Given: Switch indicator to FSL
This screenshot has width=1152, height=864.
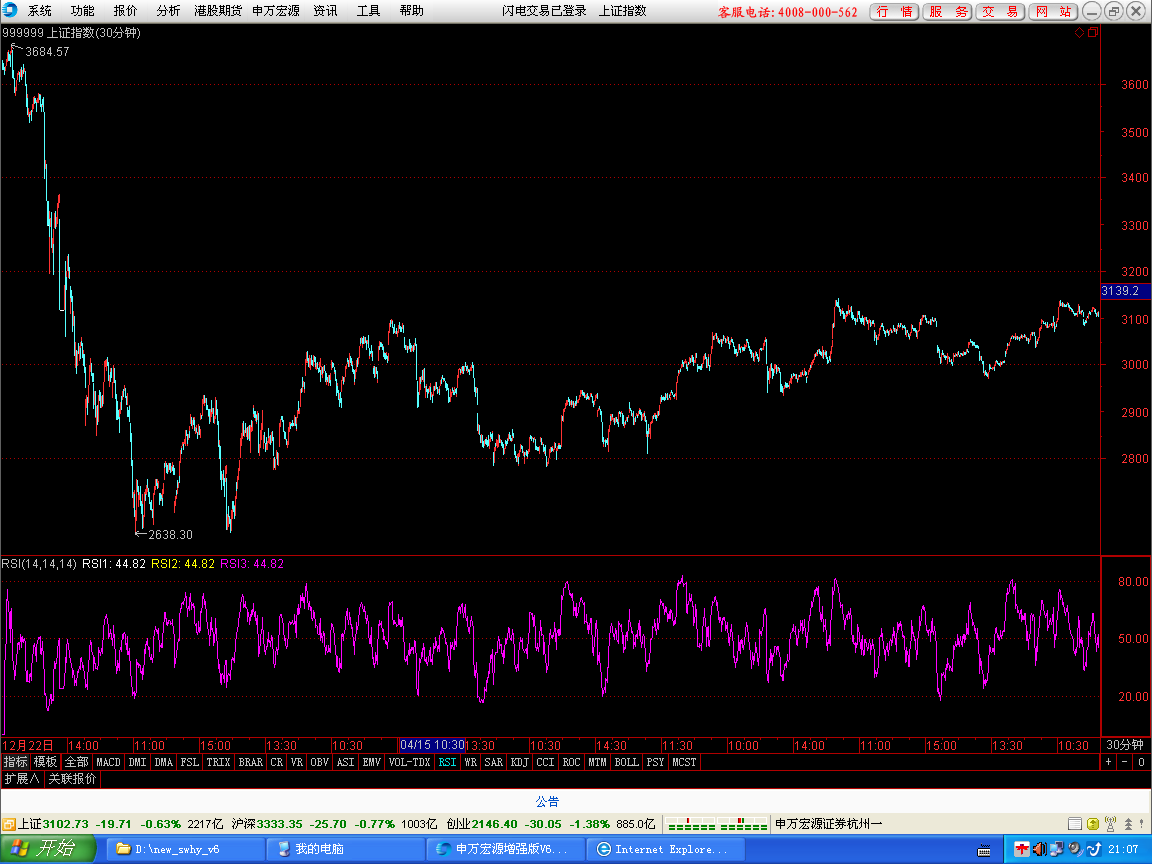Looking at the screenshot, I should coord(190,762).
